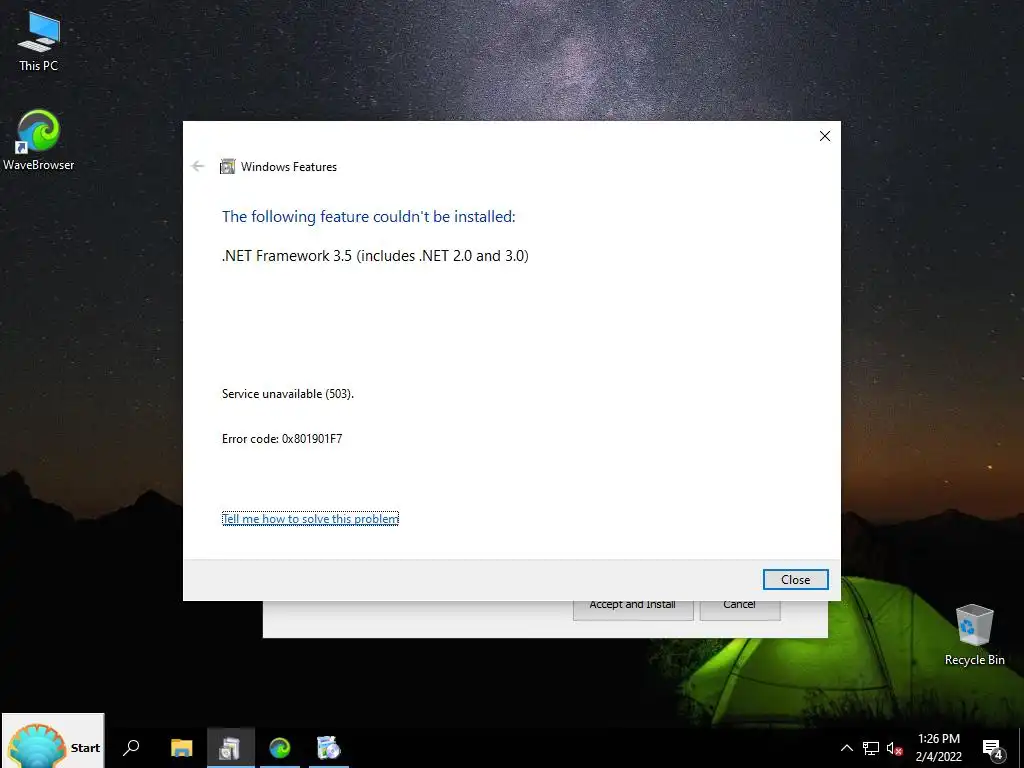Show hidden system tray icons

coord(846,748)
